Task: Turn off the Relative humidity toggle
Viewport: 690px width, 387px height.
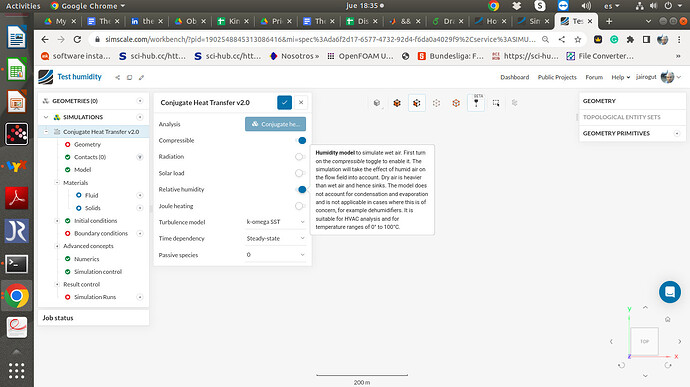Action: coord(301,189)
